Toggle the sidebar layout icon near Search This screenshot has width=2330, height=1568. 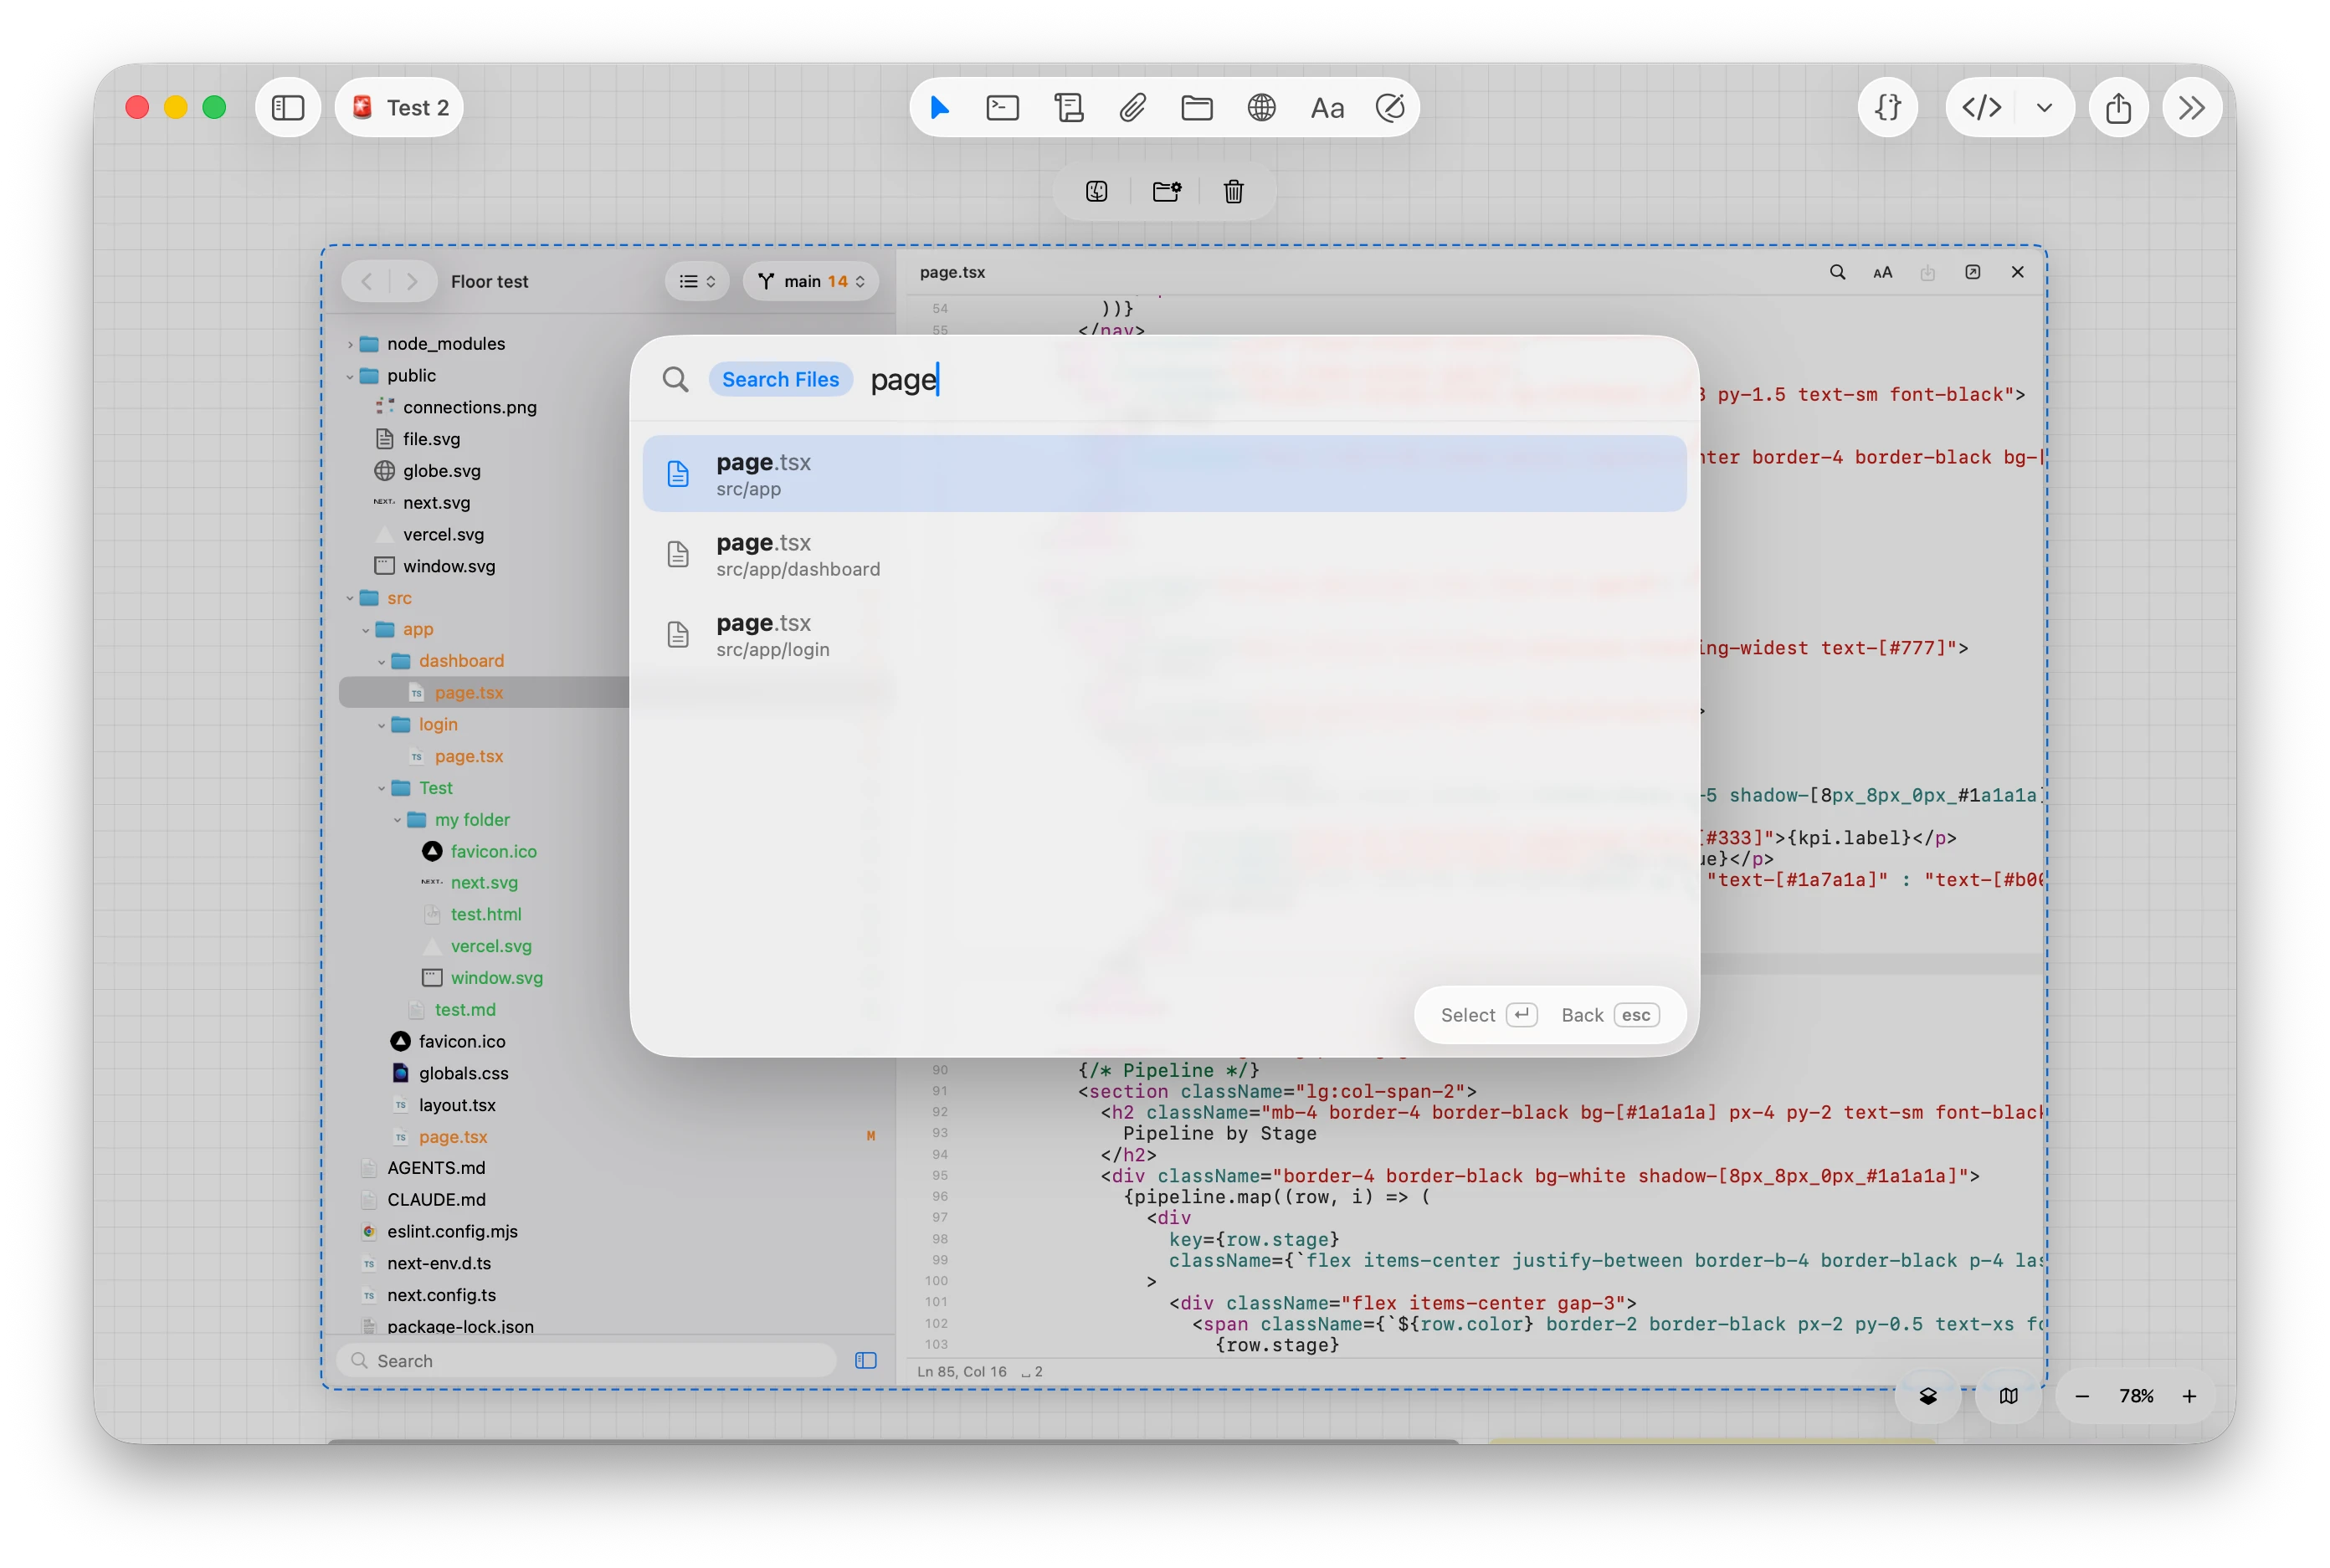(866, 1361)
